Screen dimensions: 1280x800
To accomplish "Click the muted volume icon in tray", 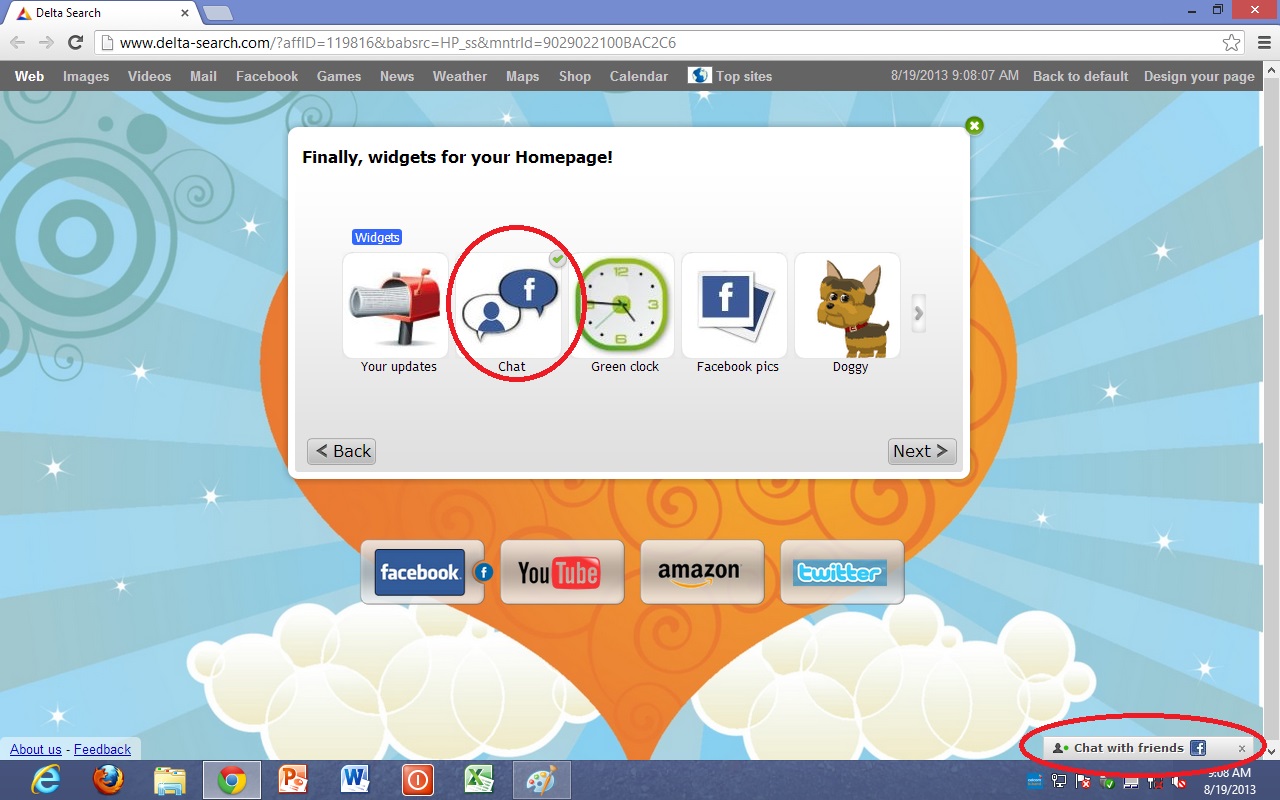I will (x=1179, y=781).
